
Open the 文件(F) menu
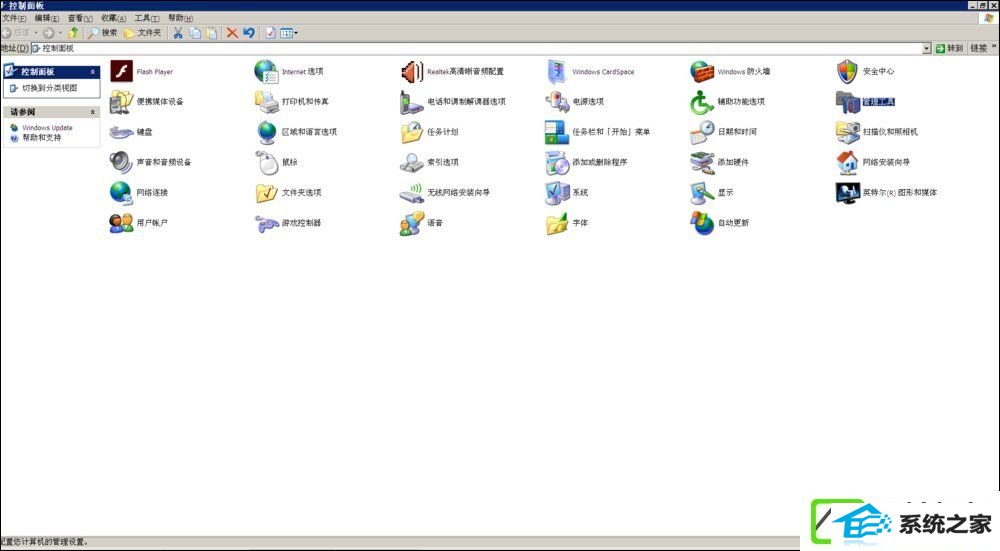click(x=15, y=18)
